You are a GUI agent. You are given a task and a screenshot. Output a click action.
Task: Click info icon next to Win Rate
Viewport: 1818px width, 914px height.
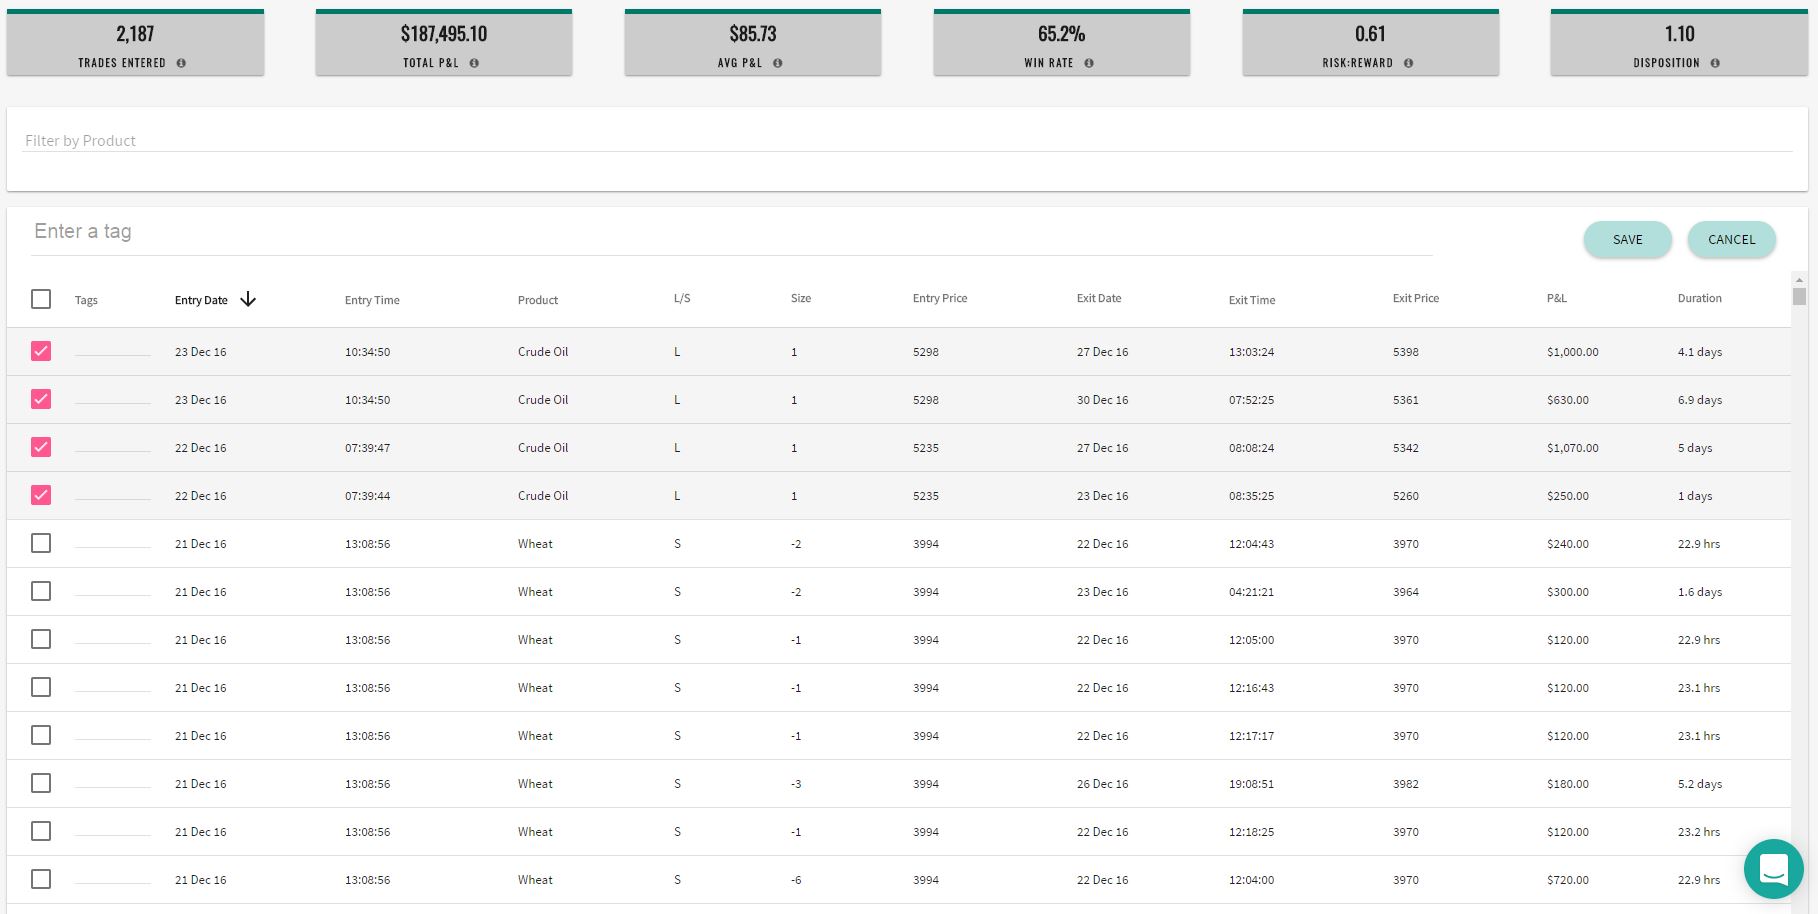(1089, 63)
